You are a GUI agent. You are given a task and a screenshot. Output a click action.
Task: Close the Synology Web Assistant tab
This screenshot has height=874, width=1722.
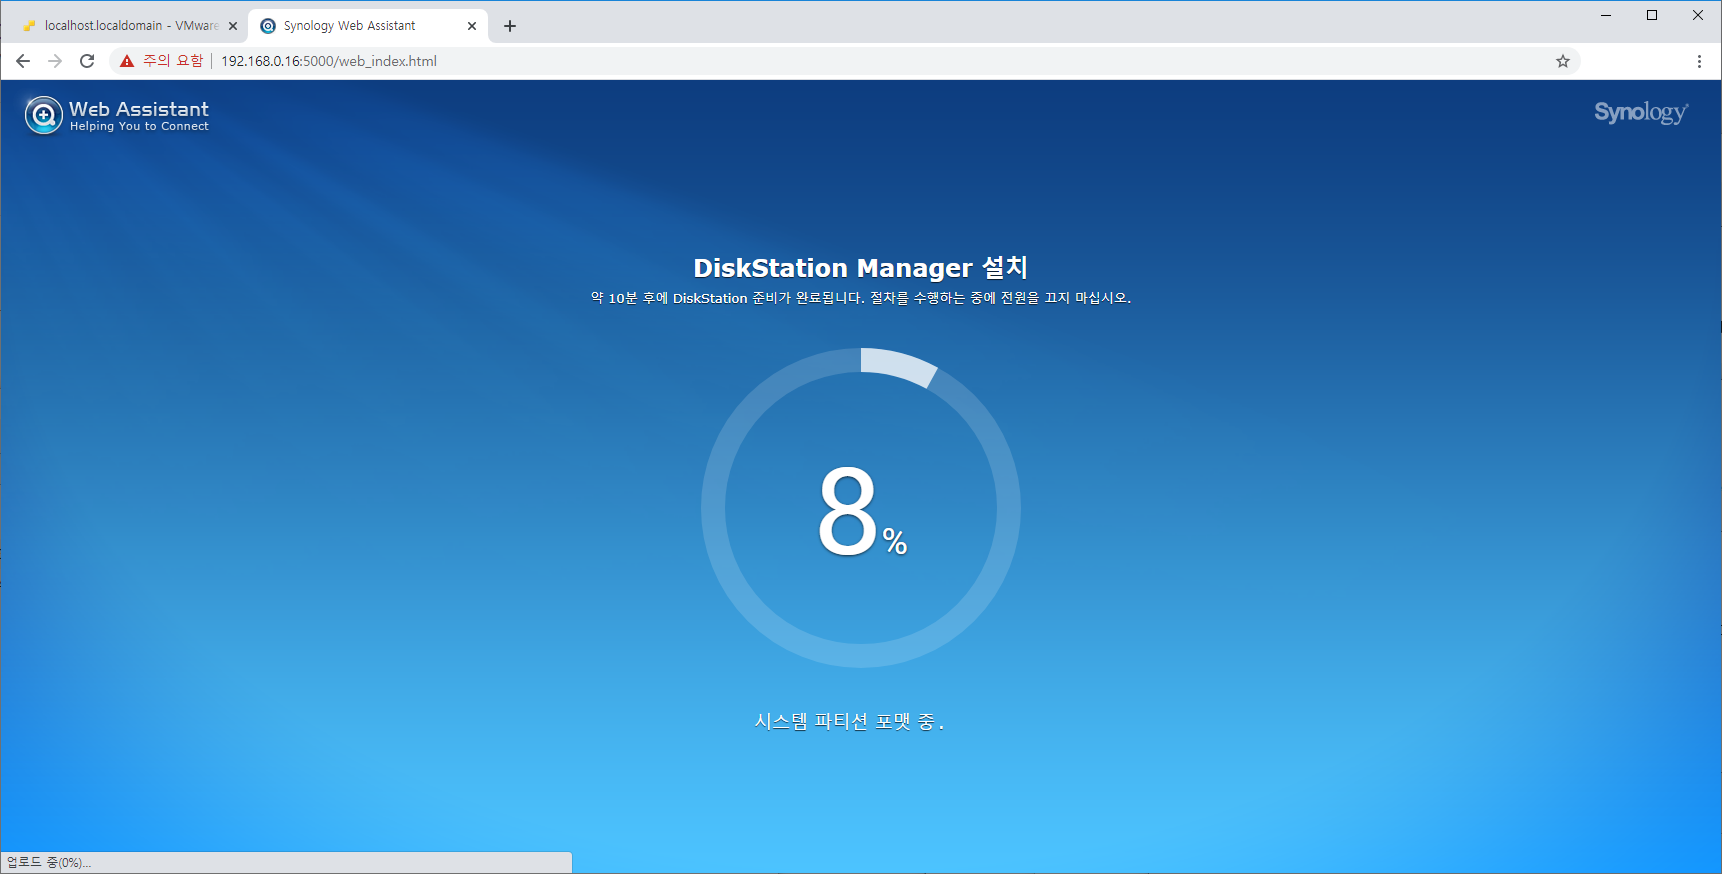[x=472, y=26]
